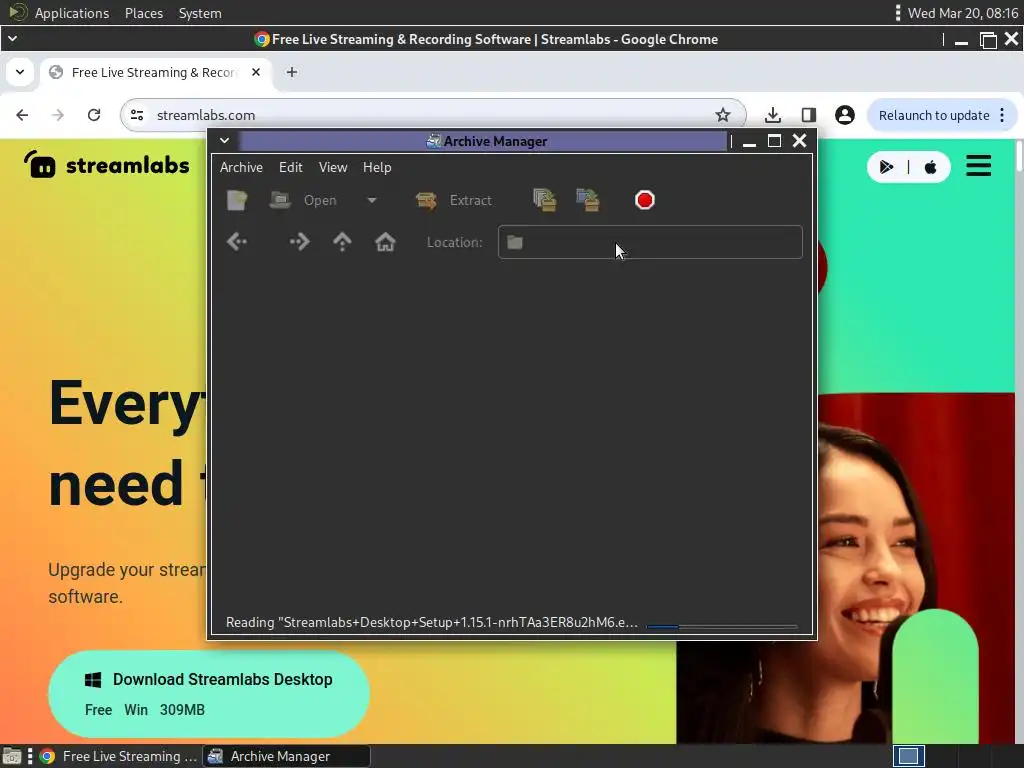Open the Places menu in top panel
Image resolution: width=1024 pixels, height=768 pixels.
144,13
